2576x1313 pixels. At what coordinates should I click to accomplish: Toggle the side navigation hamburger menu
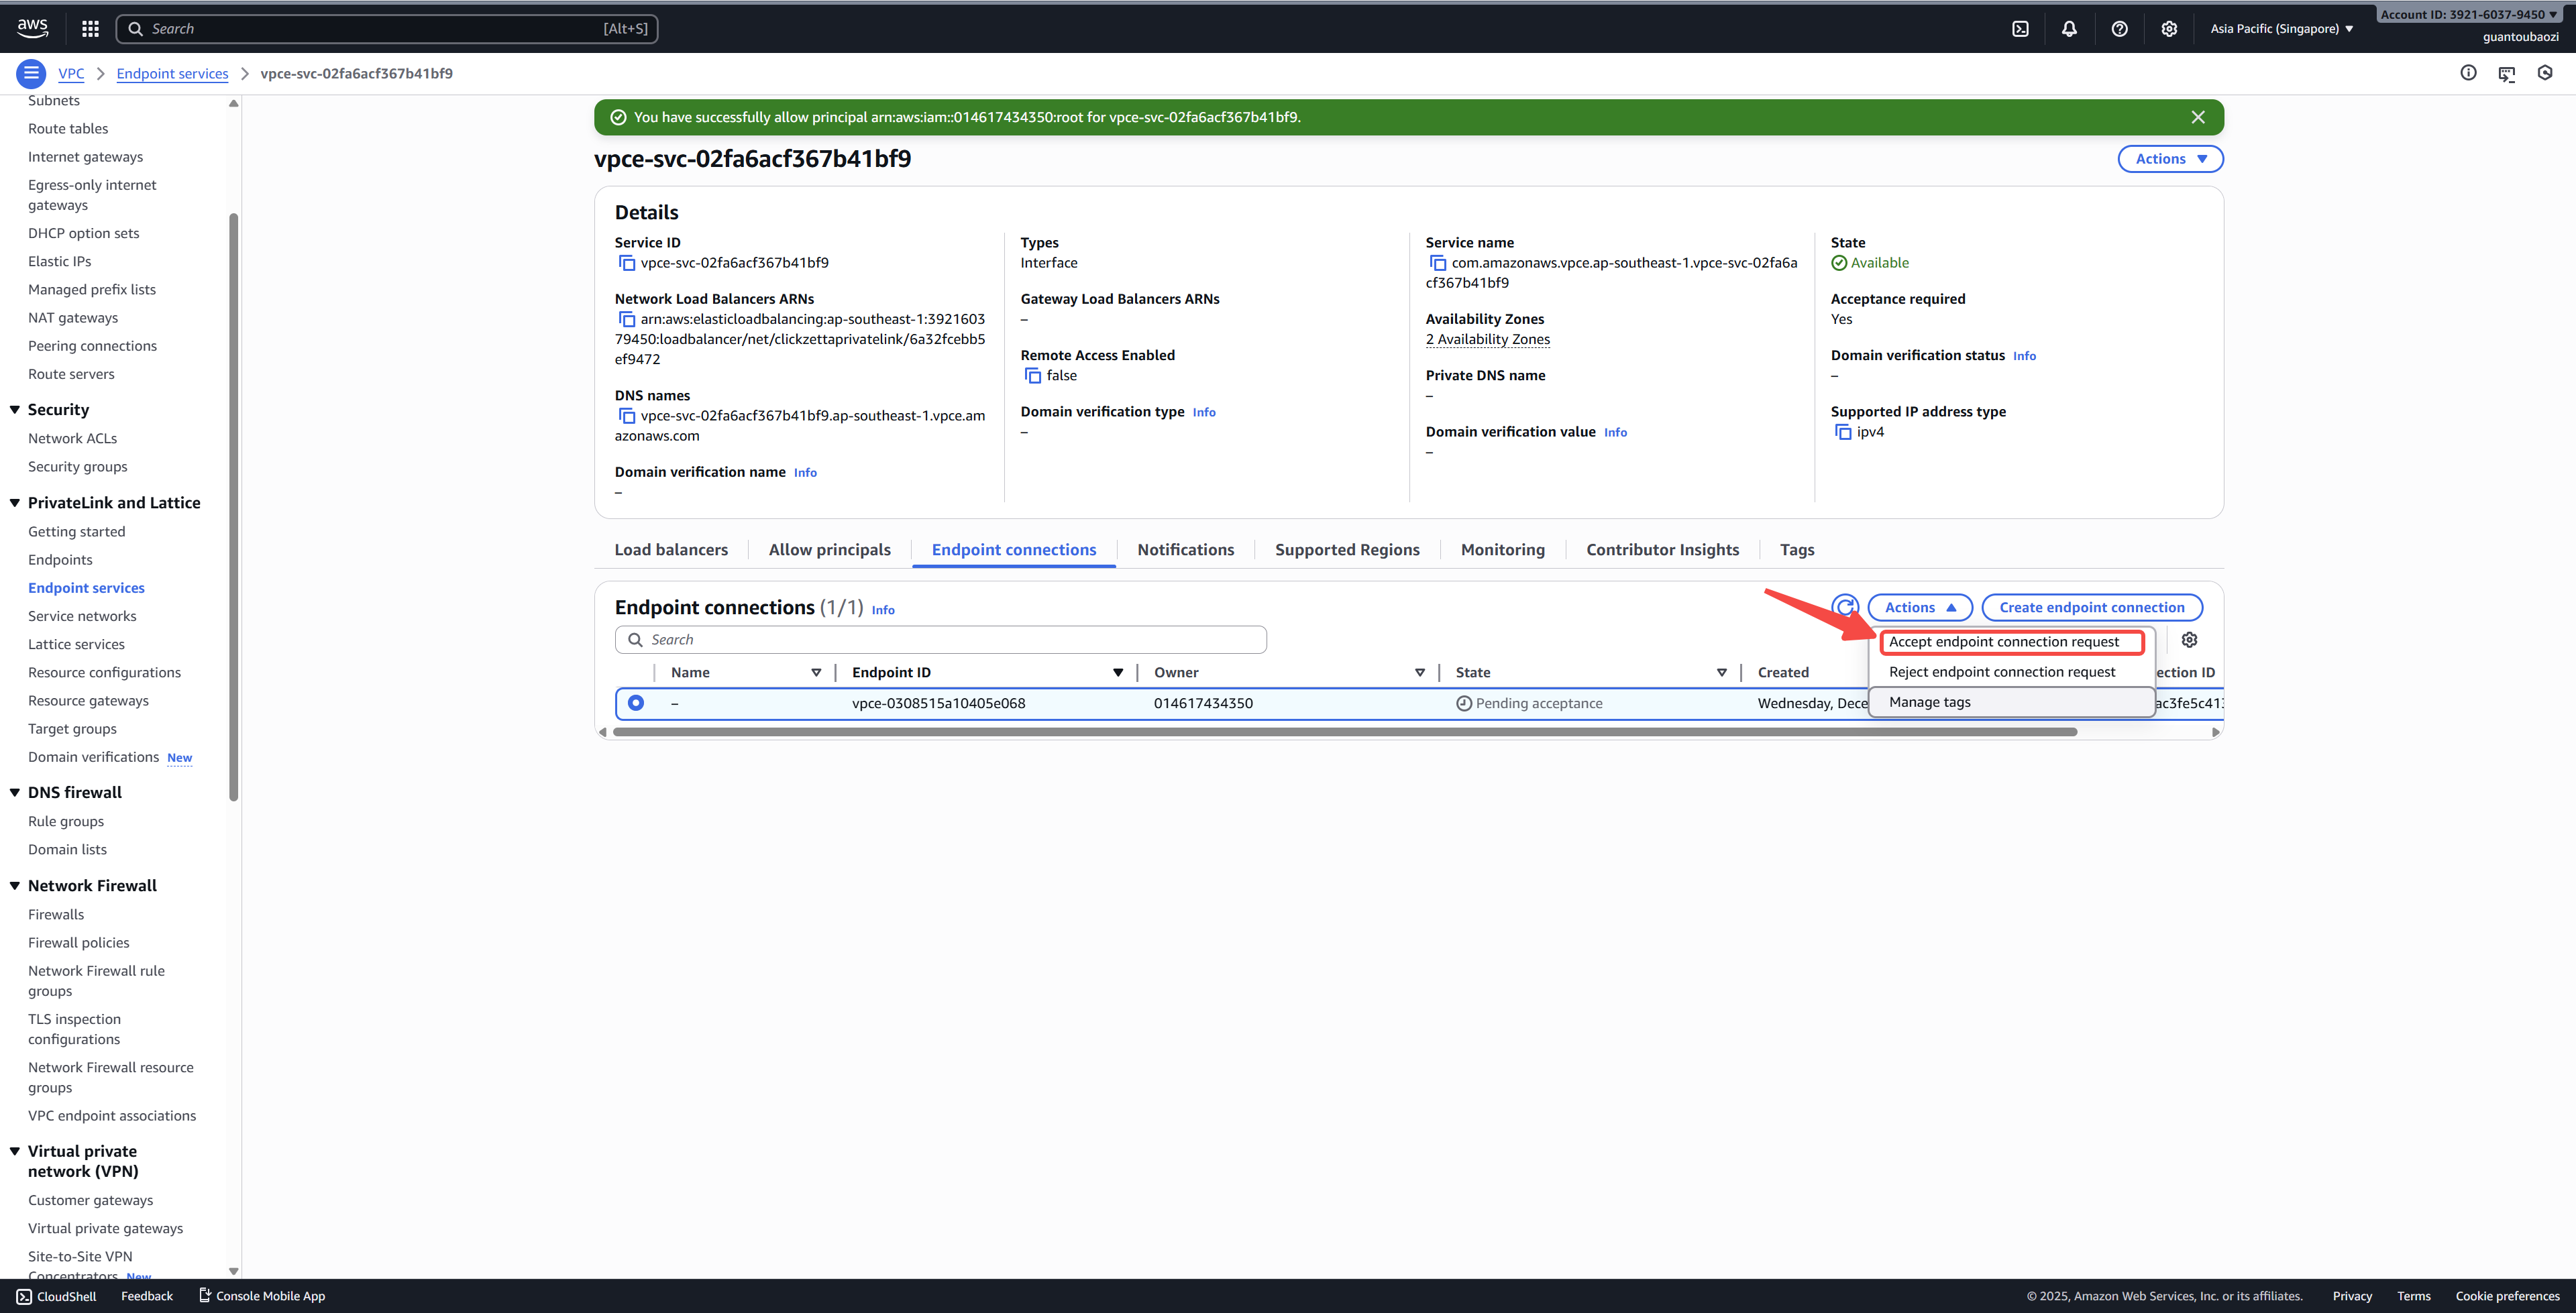pos(31,73)
